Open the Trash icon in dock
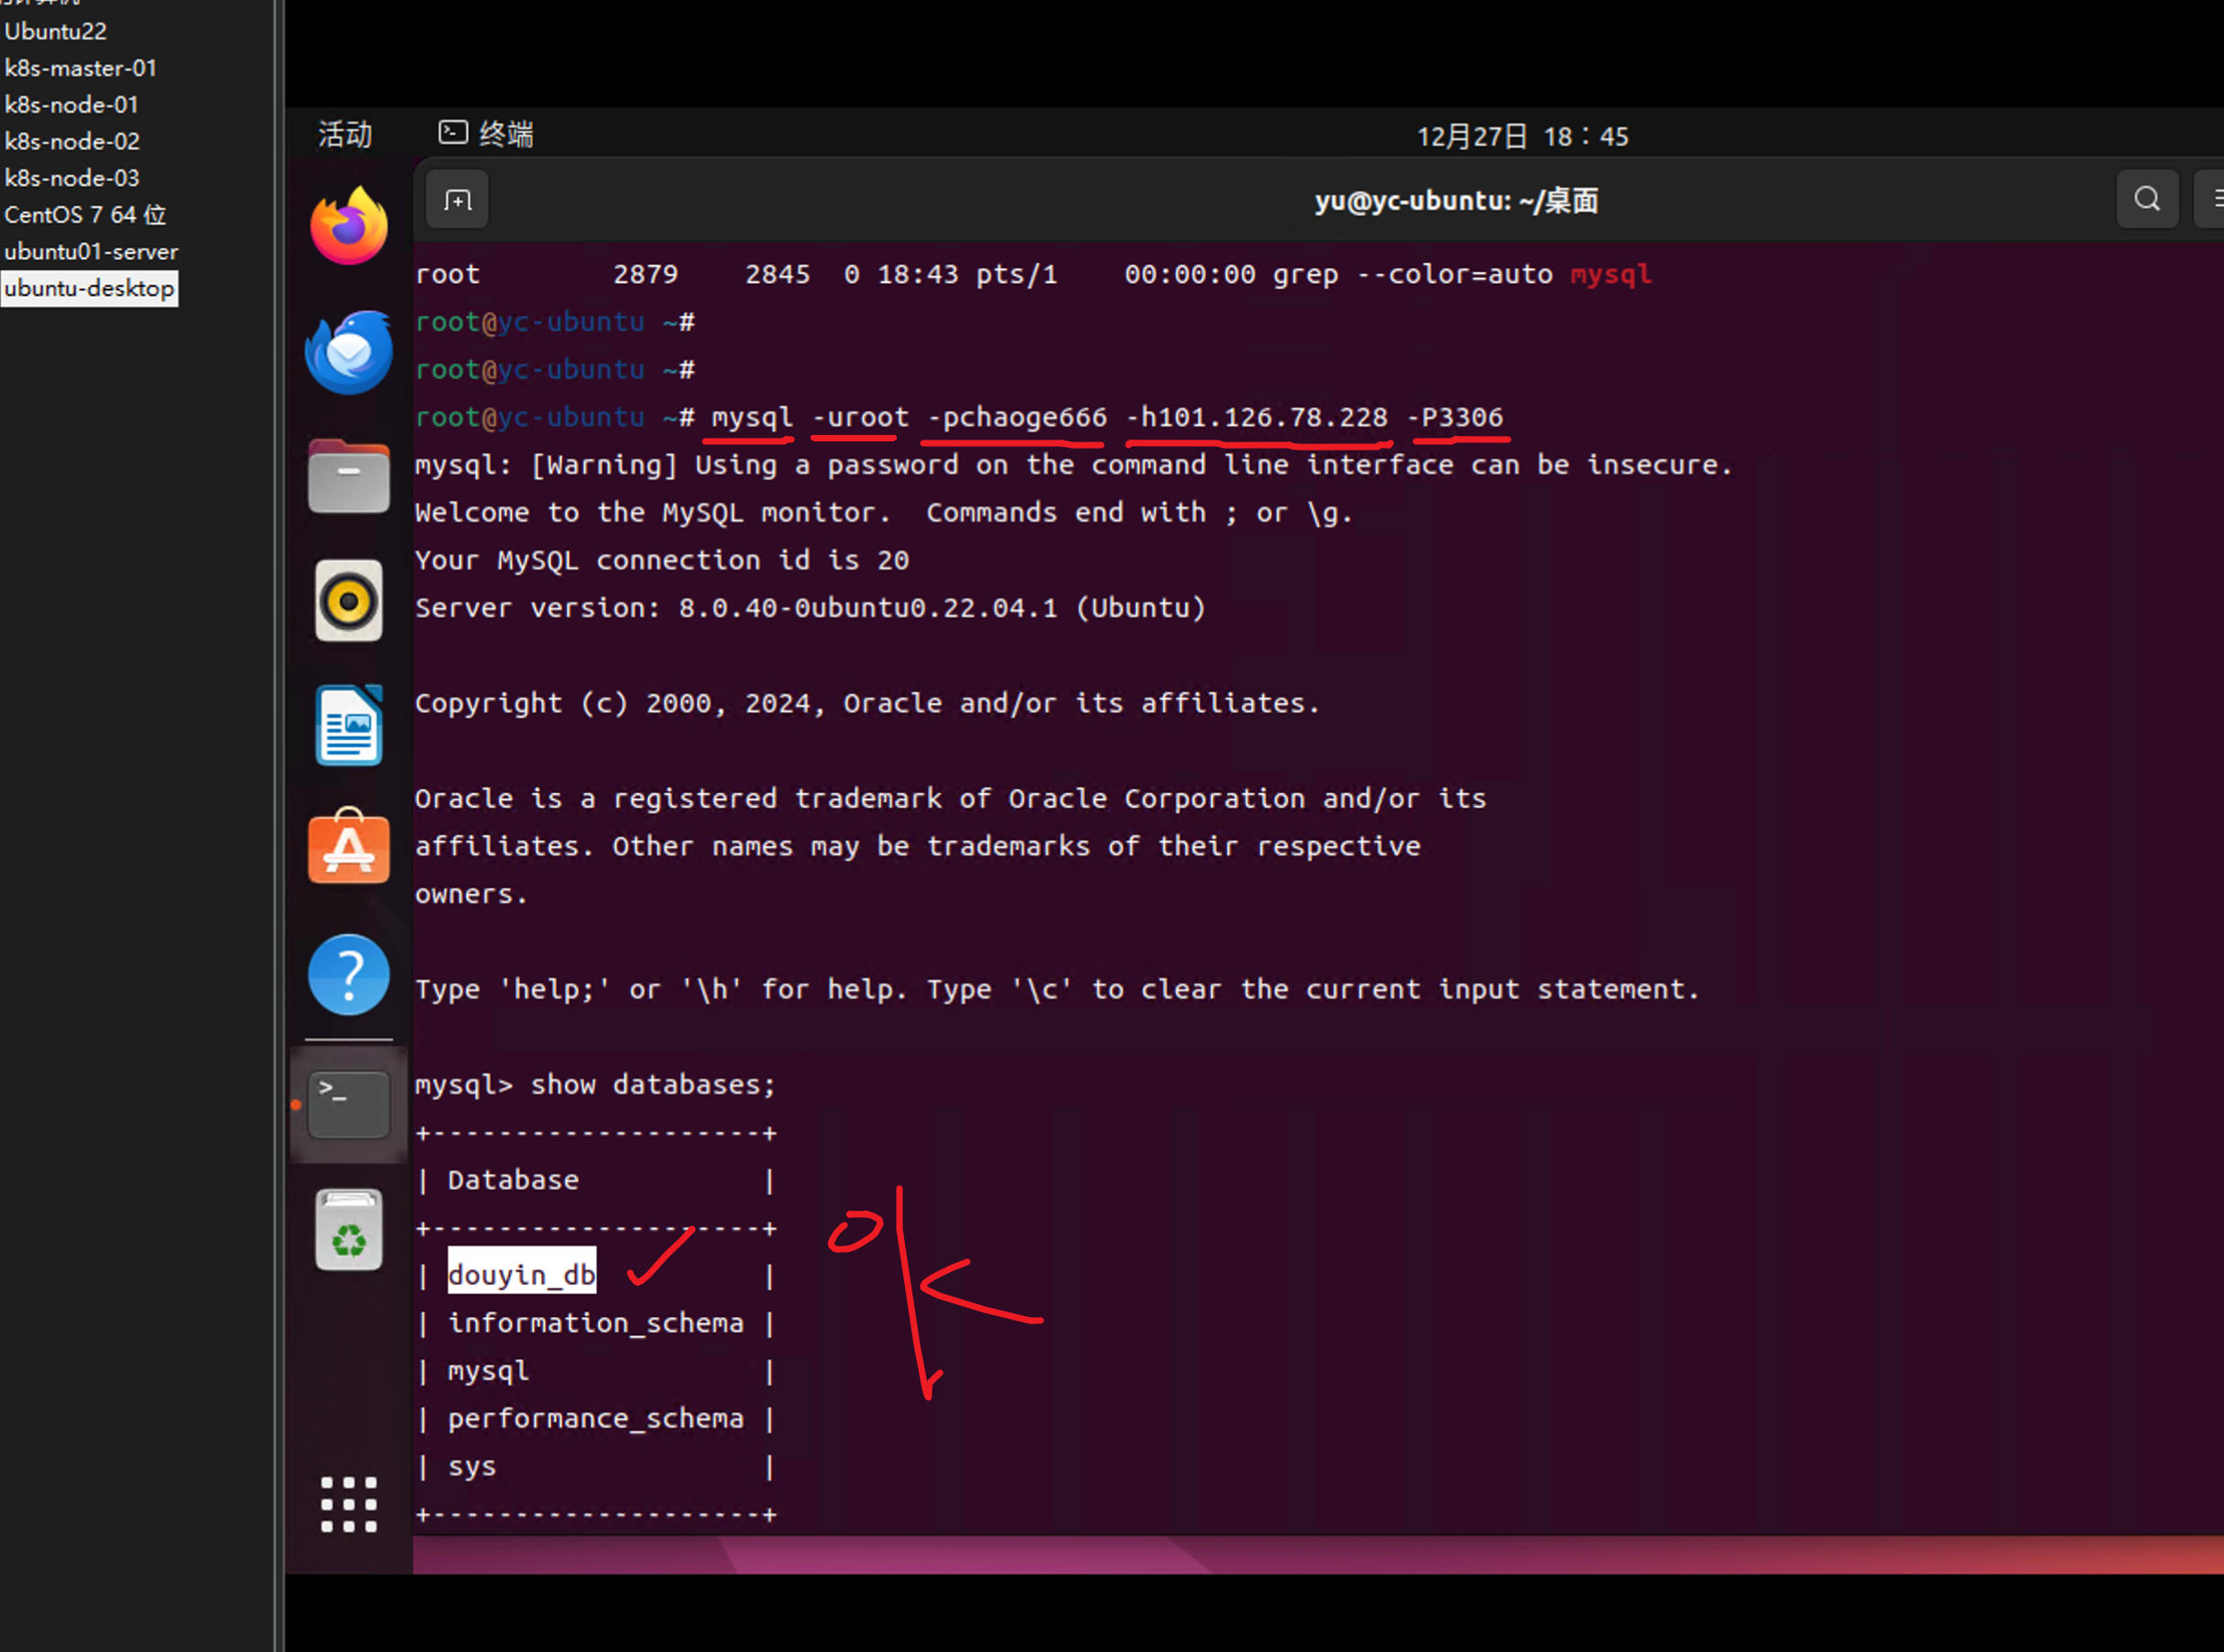 (x=348, y=1230)
